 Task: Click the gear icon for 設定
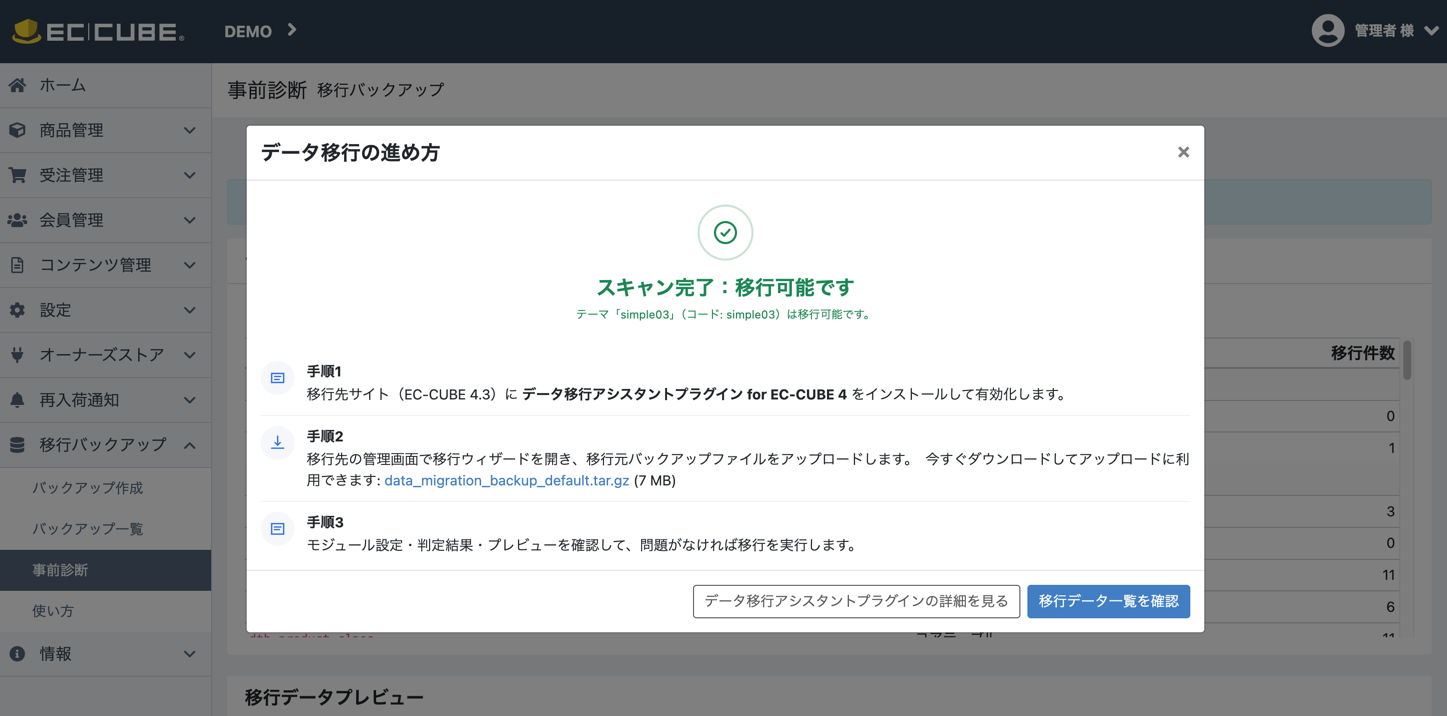click(17, 310)
